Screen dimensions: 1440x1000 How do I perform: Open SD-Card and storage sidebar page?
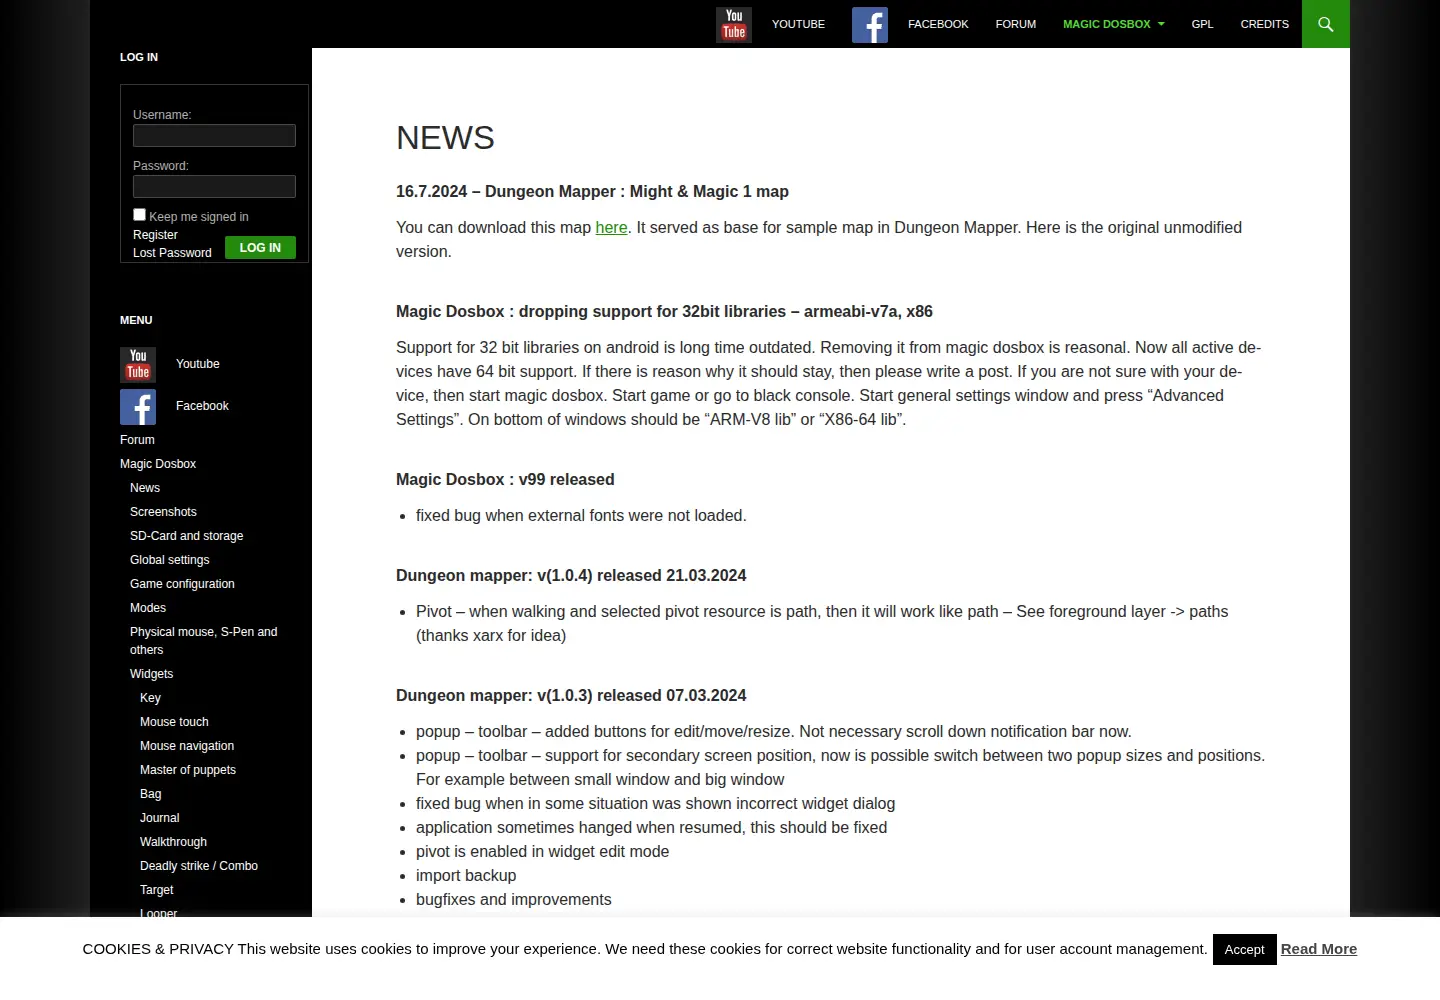click(187, 536)
